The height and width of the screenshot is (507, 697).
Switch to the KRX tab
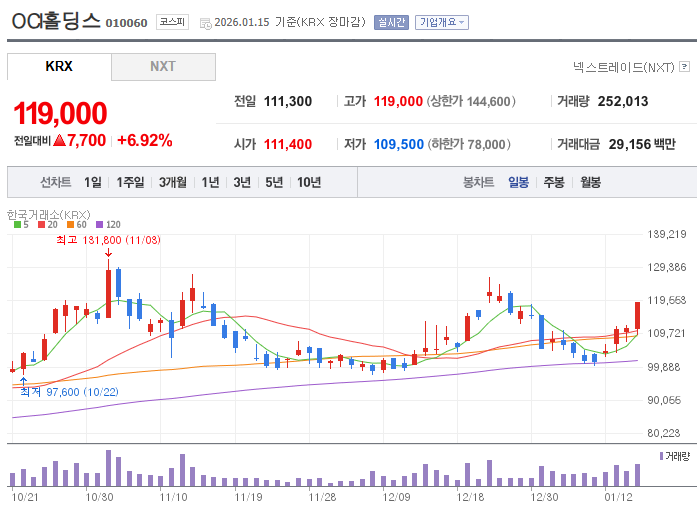click(59, 67)
